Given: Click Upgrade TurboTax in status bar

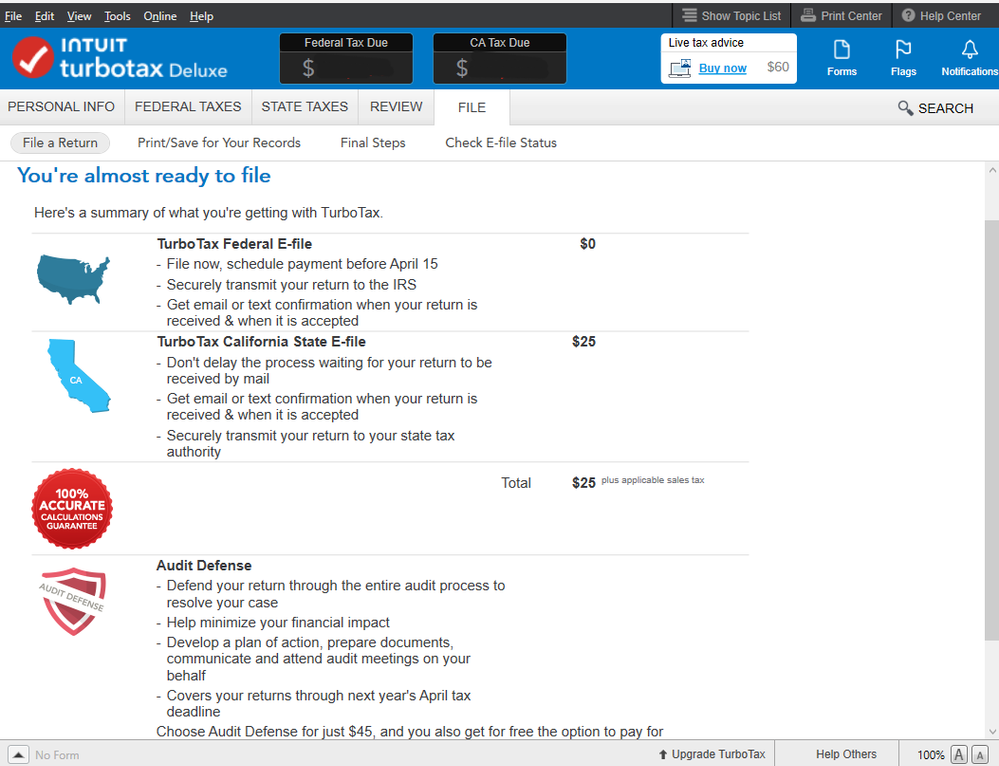Looking at the screenshot, I should tap(712, 755).
